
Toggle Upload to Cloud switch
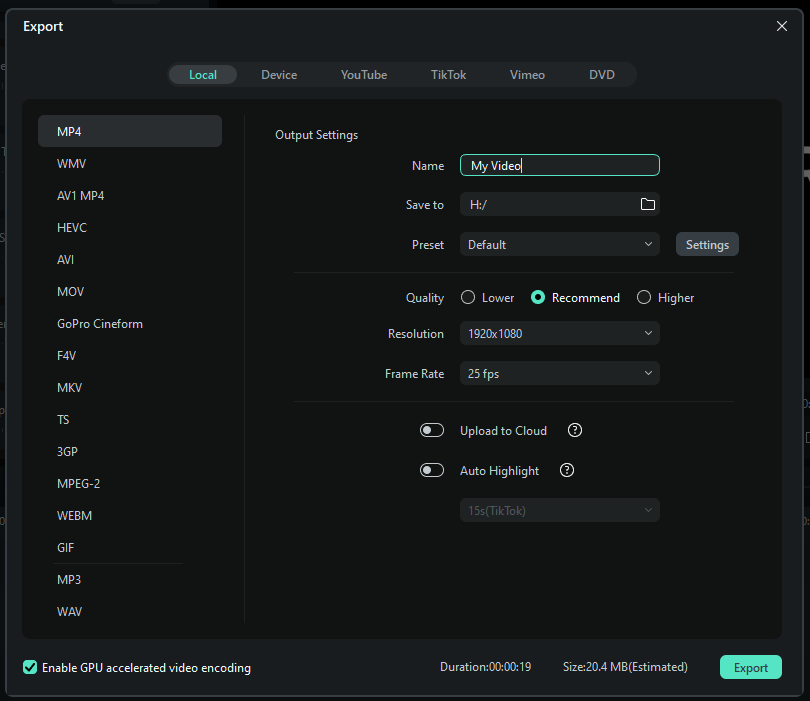(x=431, y=430)
